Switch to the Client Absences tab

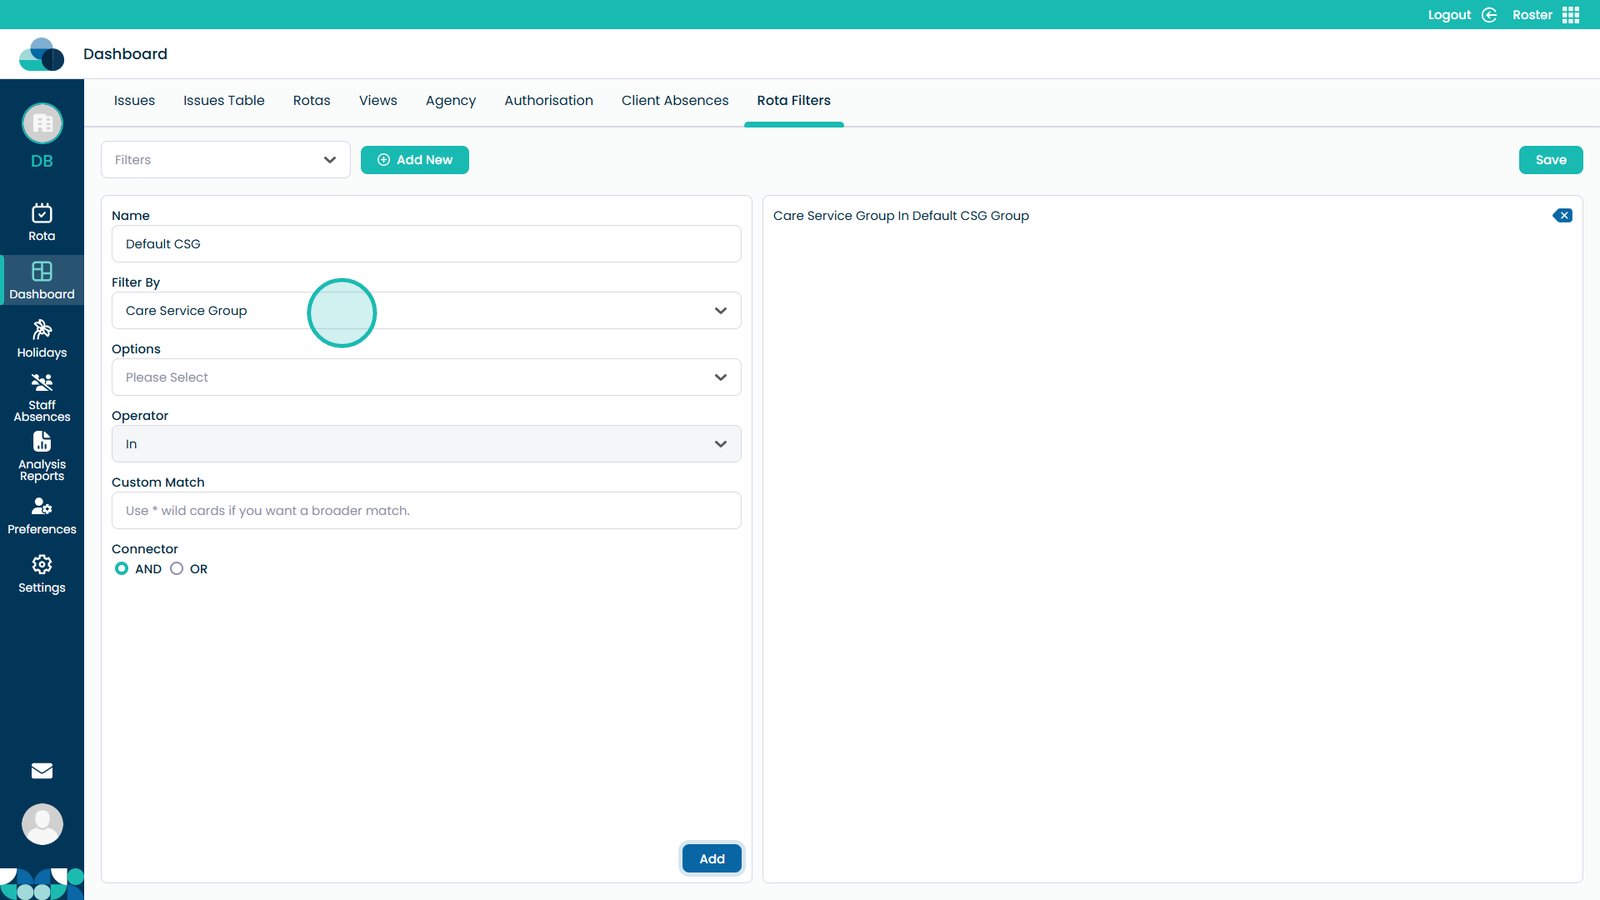[675, 101]
